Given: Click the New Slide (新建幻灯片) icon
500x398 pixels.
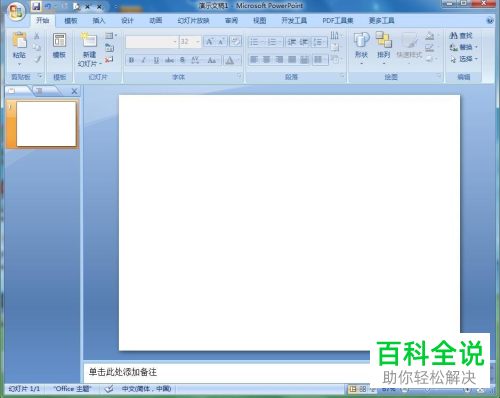Looking at the screenshot, I should (x=89, y=40).
